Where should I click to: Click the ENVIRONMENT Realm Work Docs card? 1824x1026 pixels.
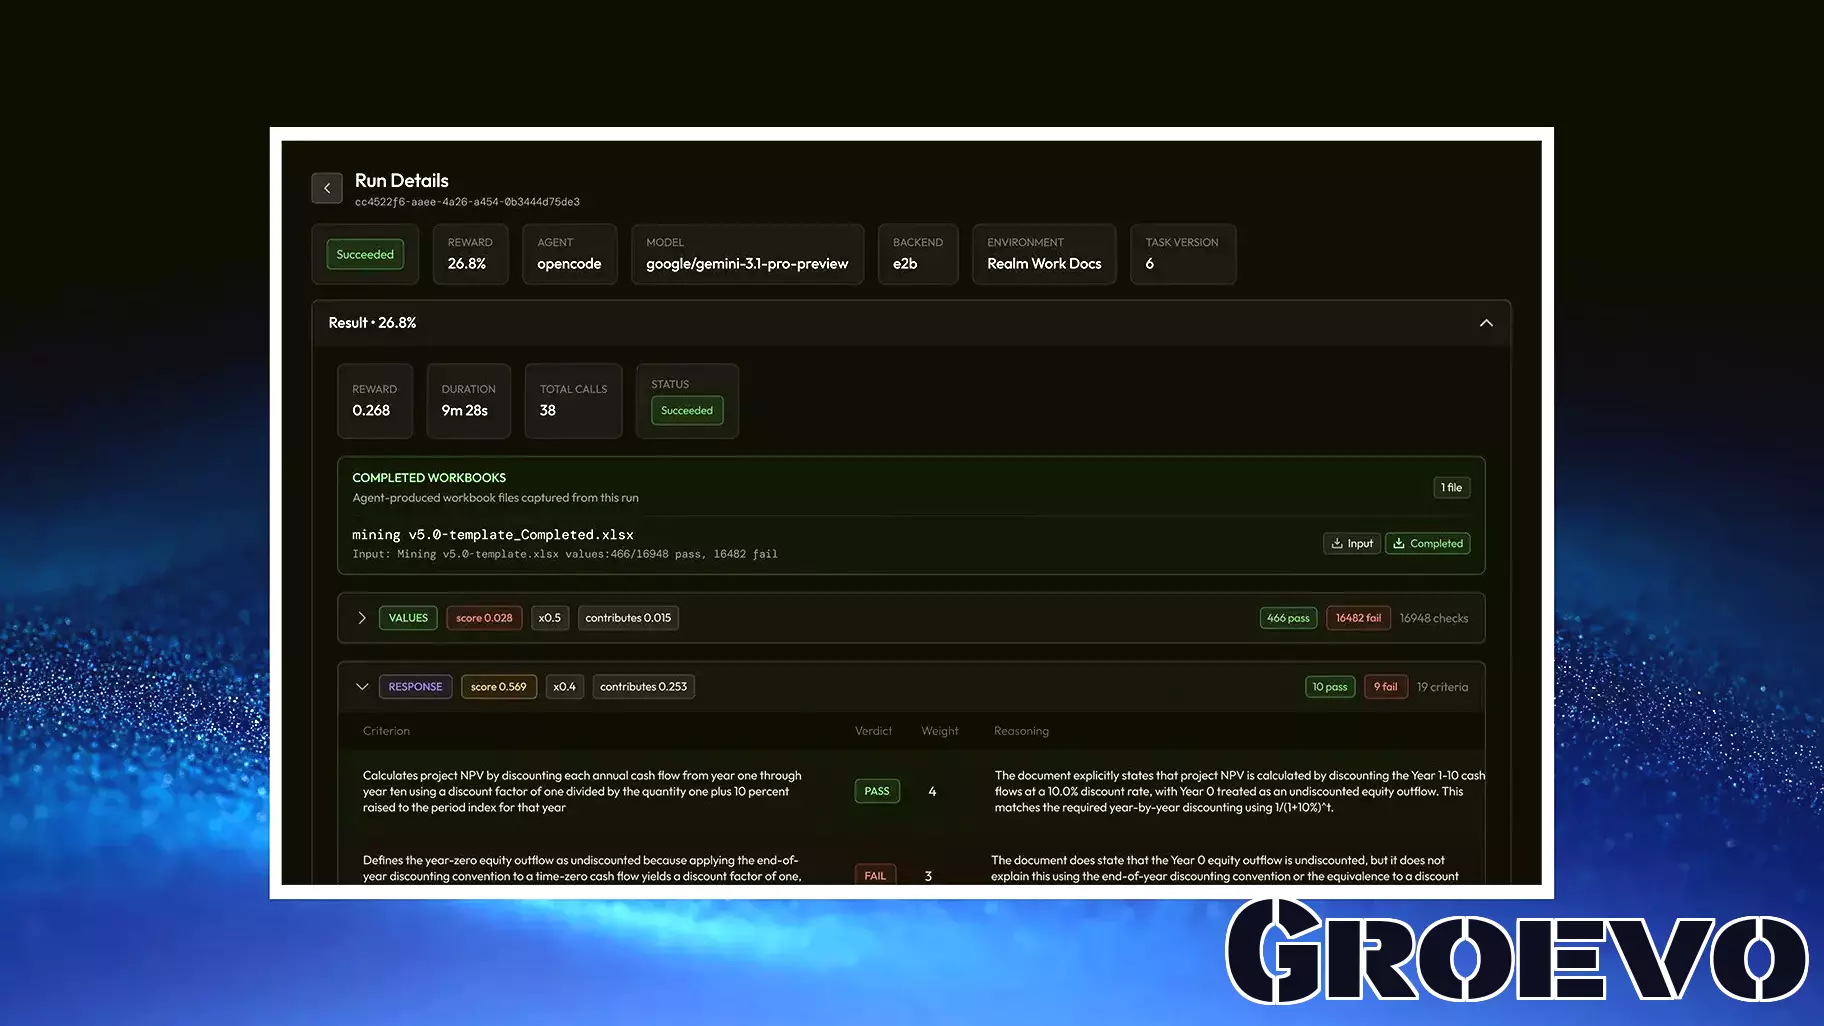(1044, 254)
